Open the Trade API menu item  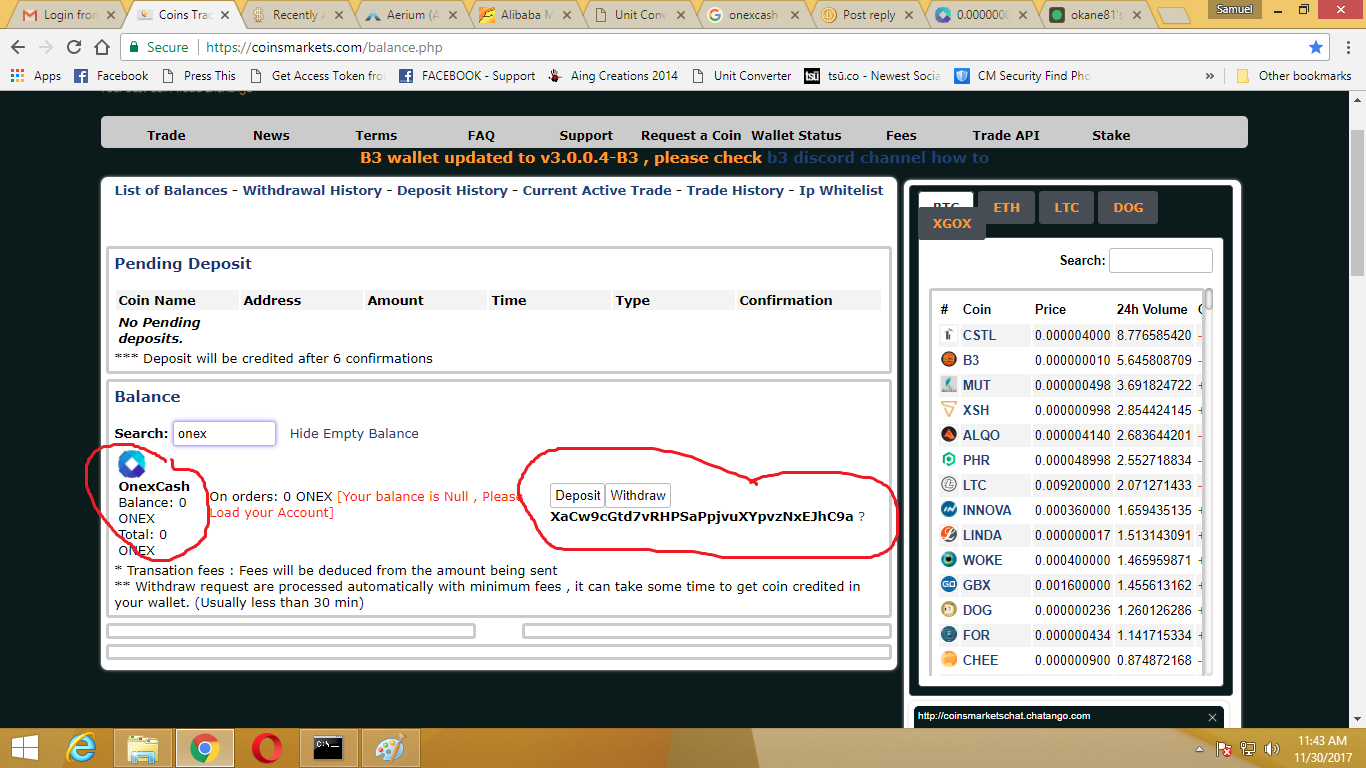1006,135
